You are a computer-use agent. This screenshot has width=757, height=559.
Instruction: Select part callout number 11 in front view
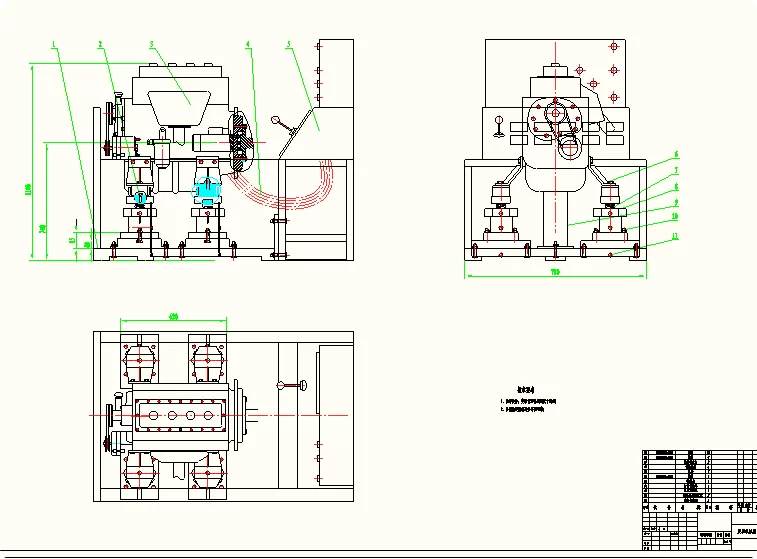coord(675,236)
